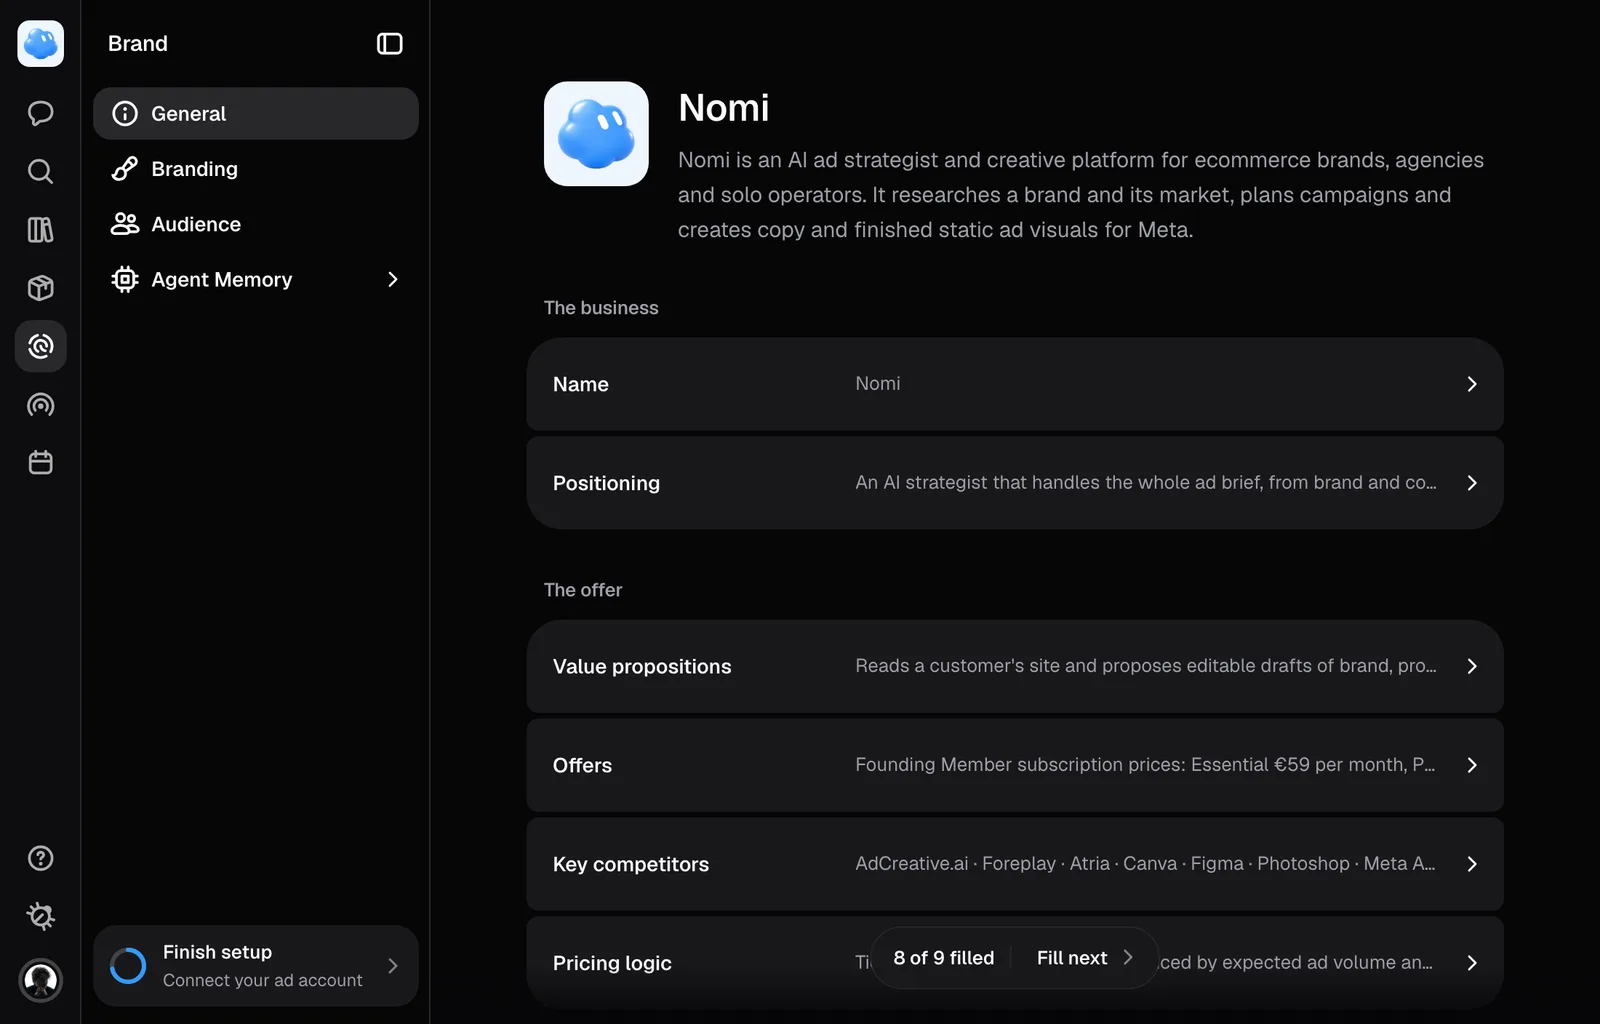Select the General menu item
The height and width of the screenshot is (1024, 1600).
click(x=256, y=114)
